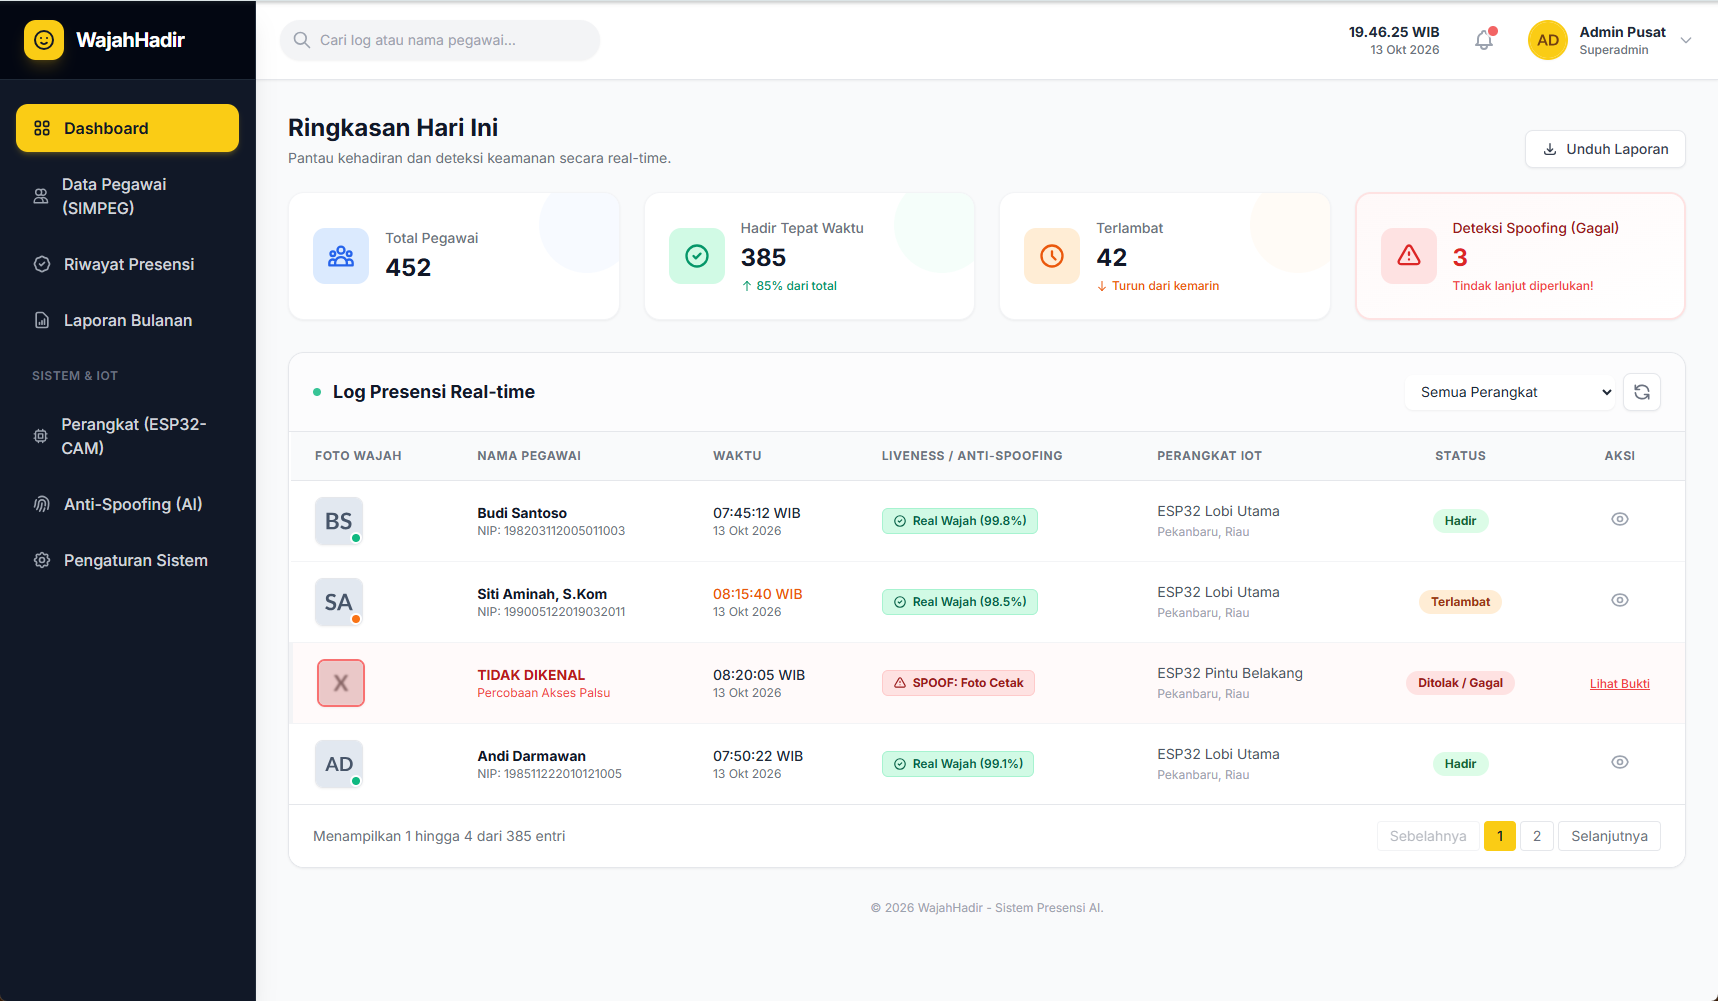Click the BS avatar for Budi Santoso

339,521
